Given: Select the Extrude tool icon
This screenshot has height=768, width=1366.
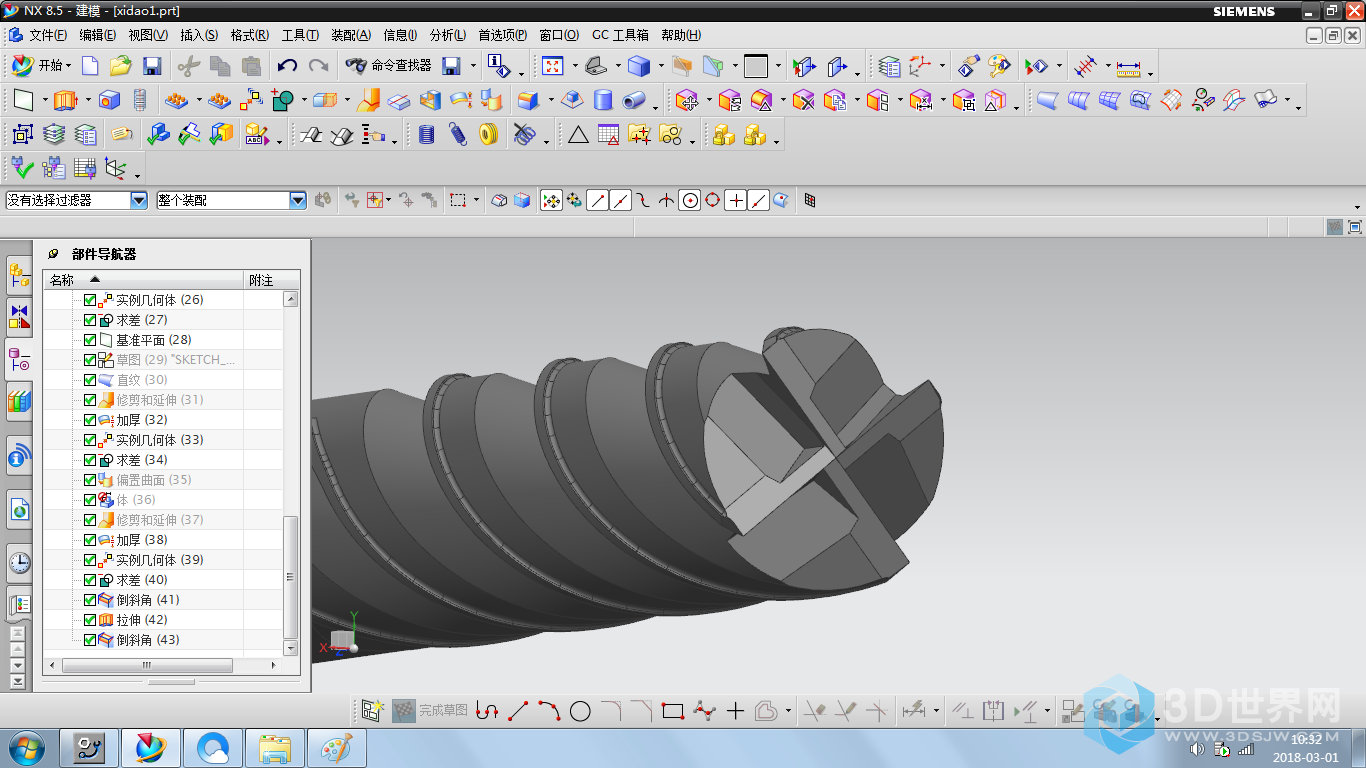Looking at the screenshot, I should coord(65,100).
